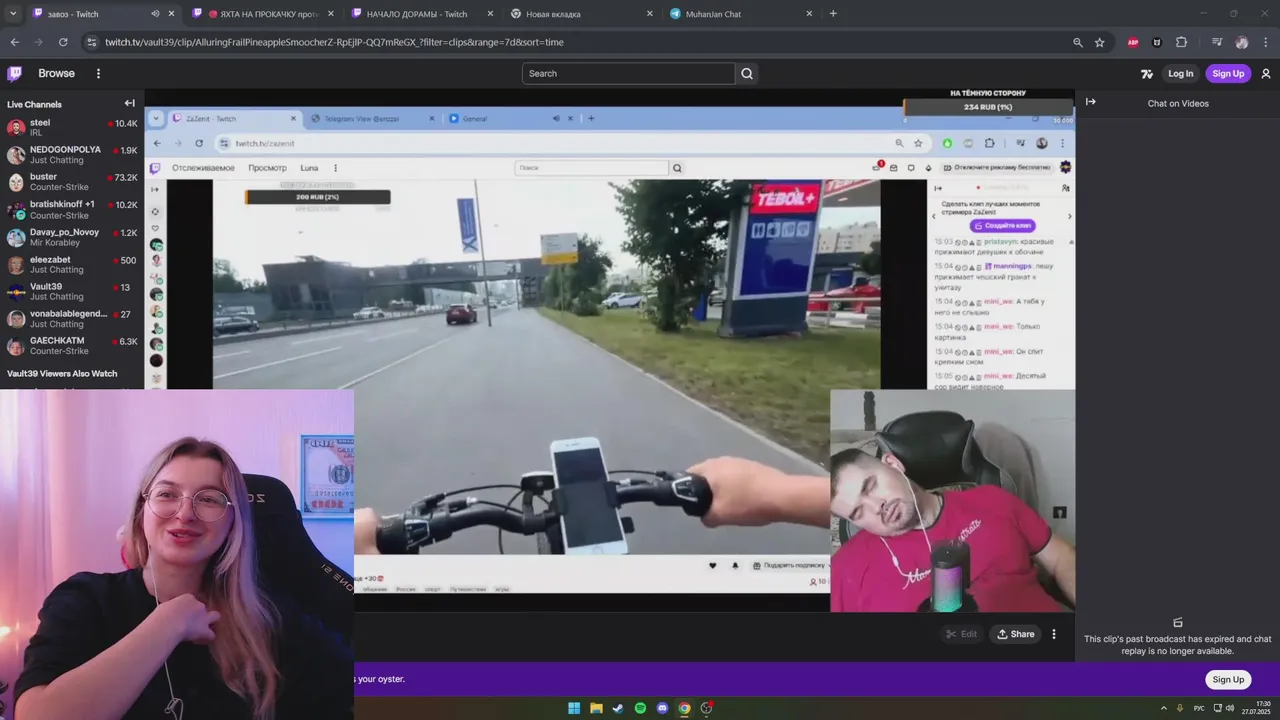Click Sign Up in purple banner
Screen dimensions: 1280x720
point(1228,679)
